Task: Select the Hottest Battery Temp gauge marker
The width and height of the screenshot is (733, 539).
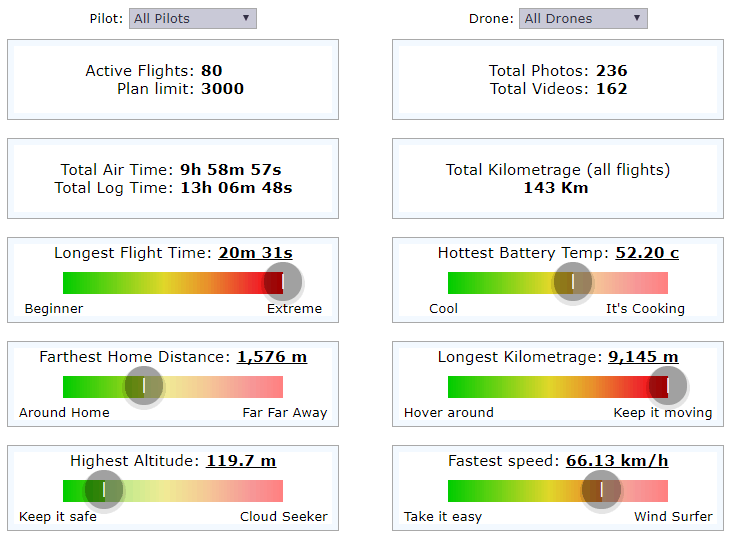Action: tap(572, 282)
